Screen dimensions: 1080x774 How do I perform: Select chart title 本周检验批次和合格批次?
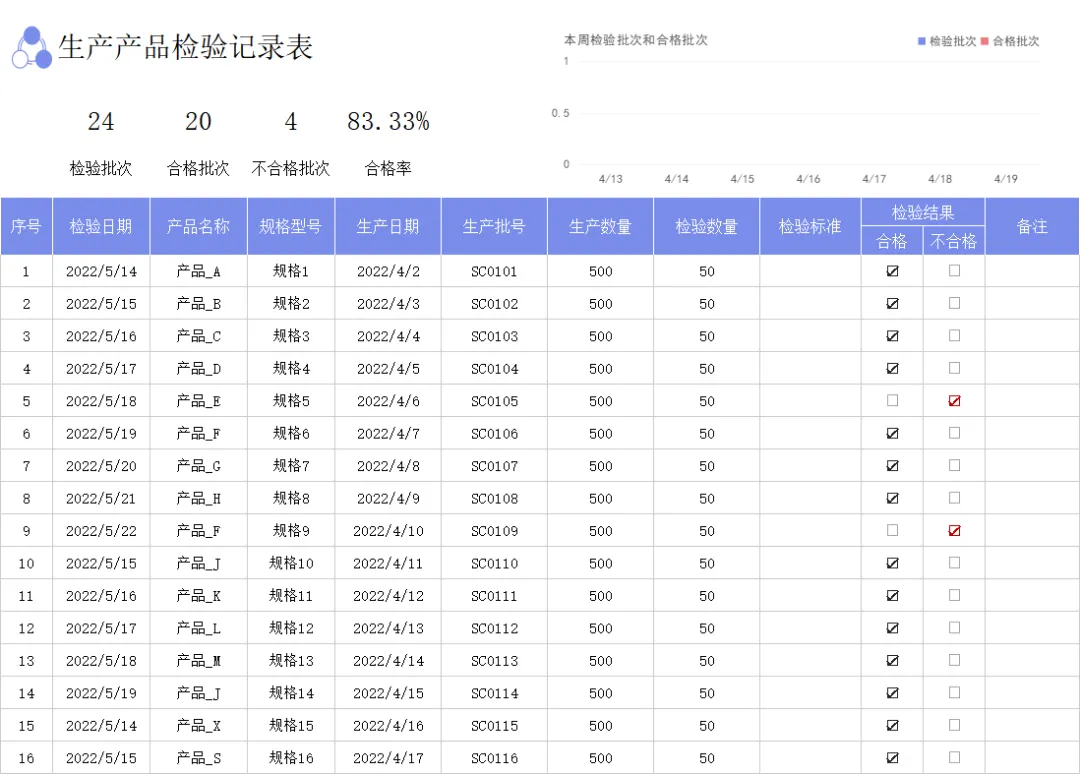pyautogui.click(x=636, y=40)
